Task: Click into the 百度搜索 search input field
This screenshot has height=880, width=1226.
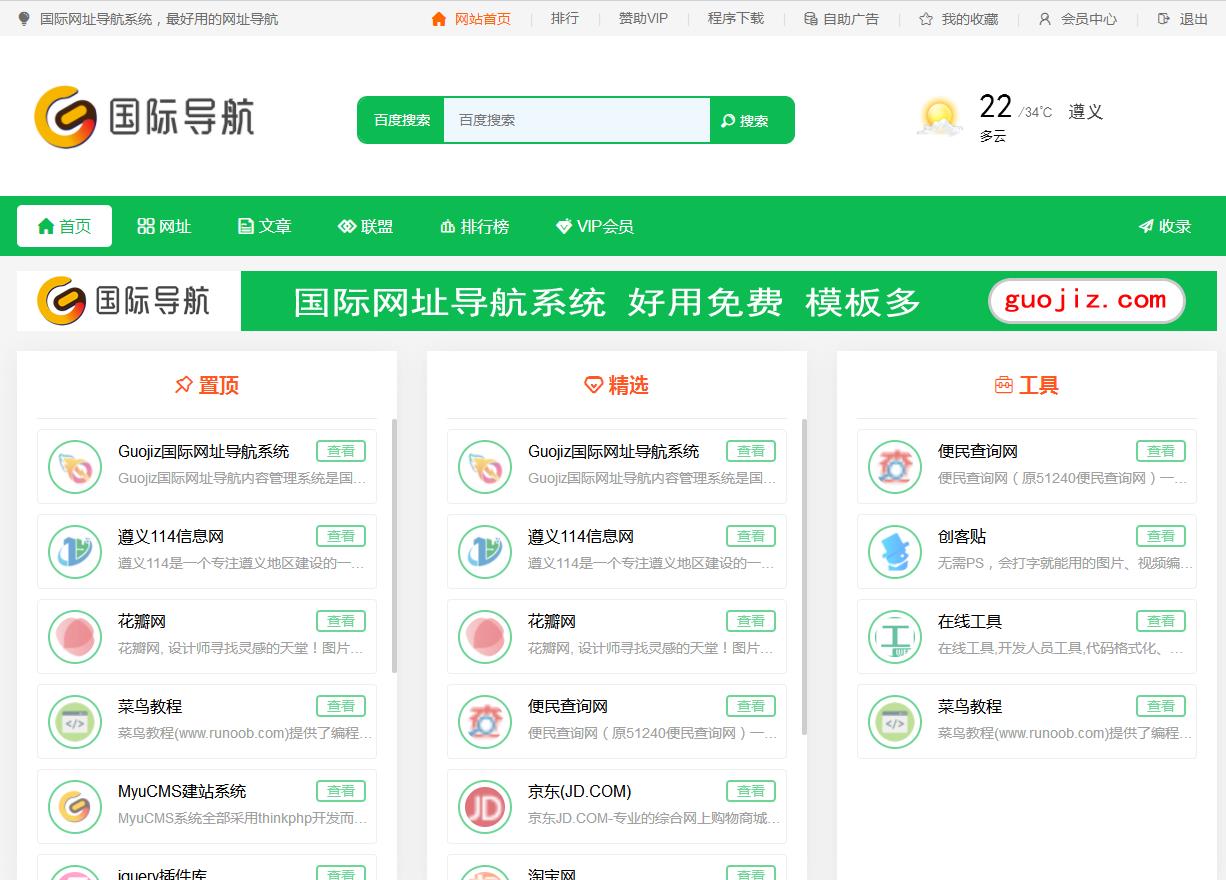Action: (x=577, y=120)
